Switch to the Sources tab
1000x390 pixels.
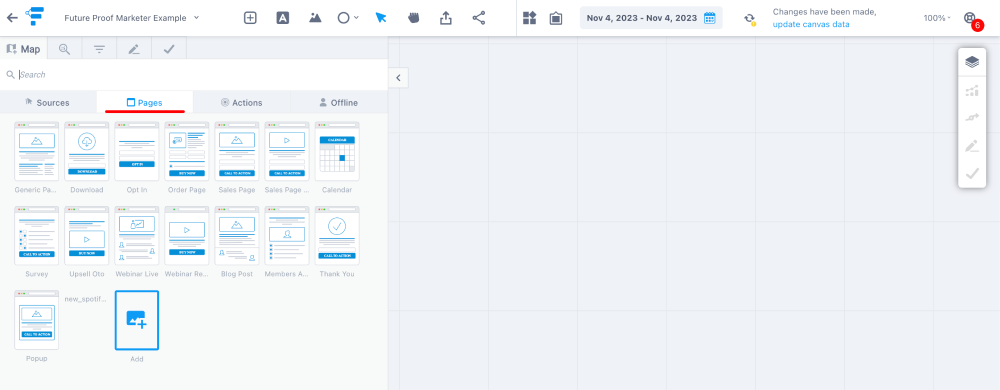[x=48, y=103]
